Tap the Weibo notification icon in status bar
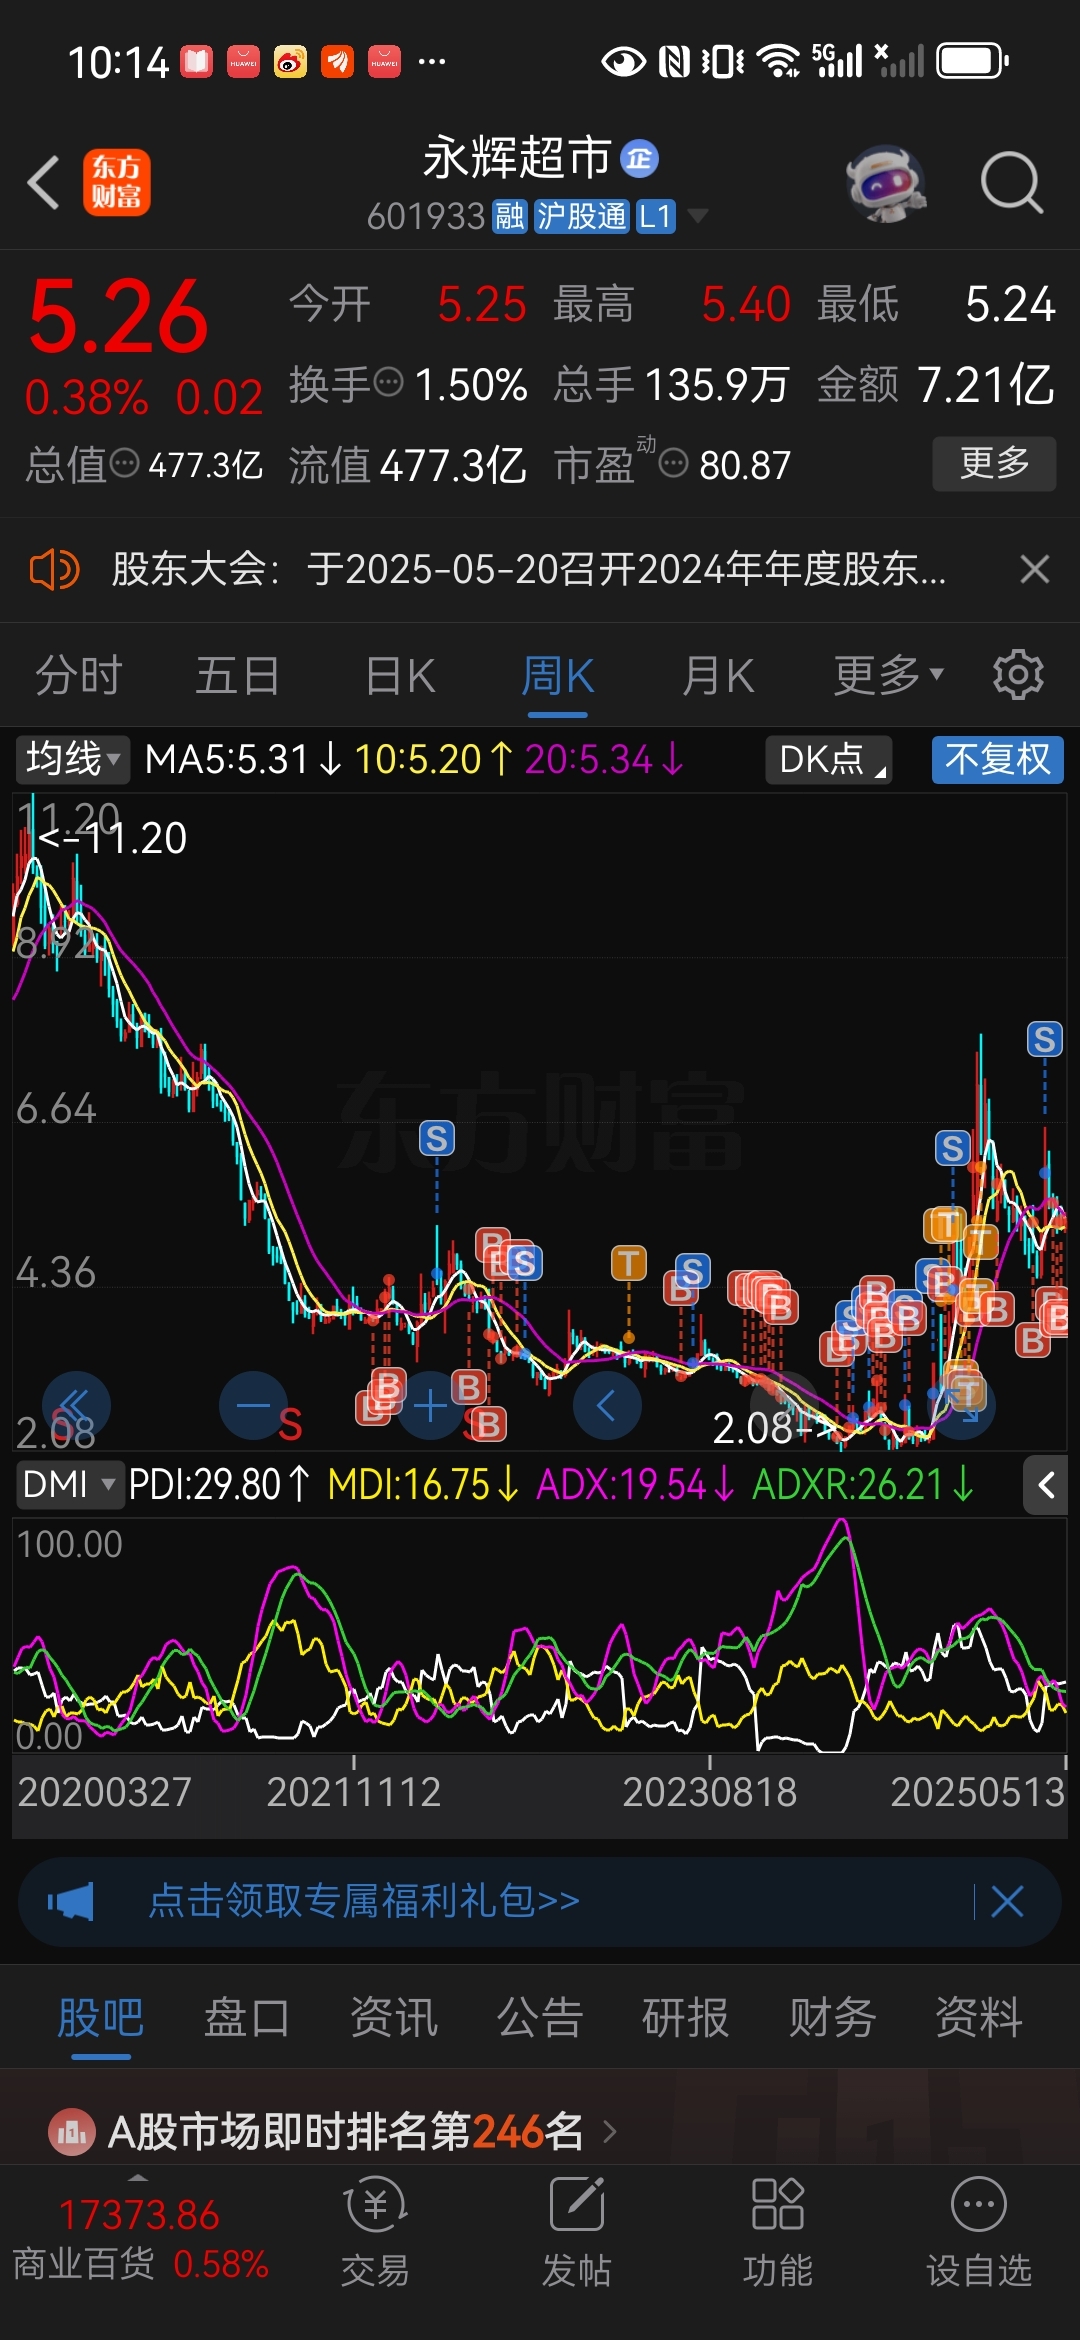Screen dimensions: 1080x2340 click(x=290, y=62)
